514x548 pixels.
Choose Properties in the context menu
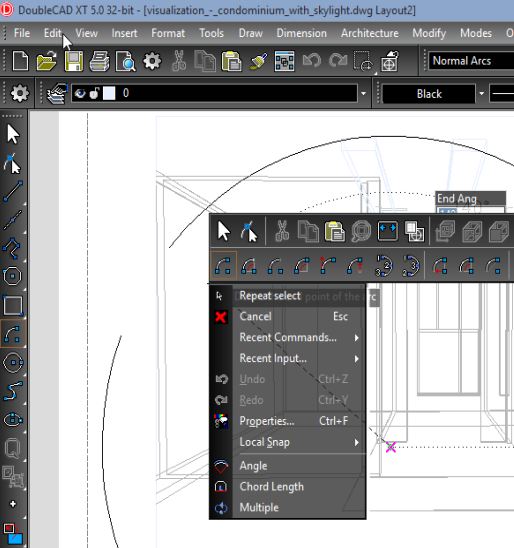pos(288,421)
